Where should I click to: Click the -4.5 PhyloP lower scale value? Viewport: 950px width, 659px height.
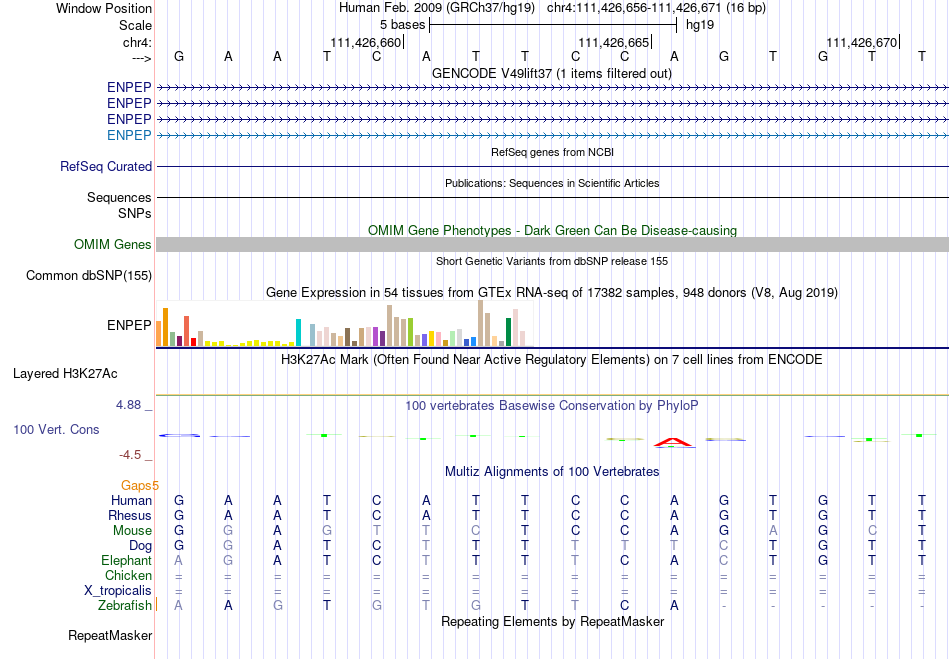coord(130,454)
